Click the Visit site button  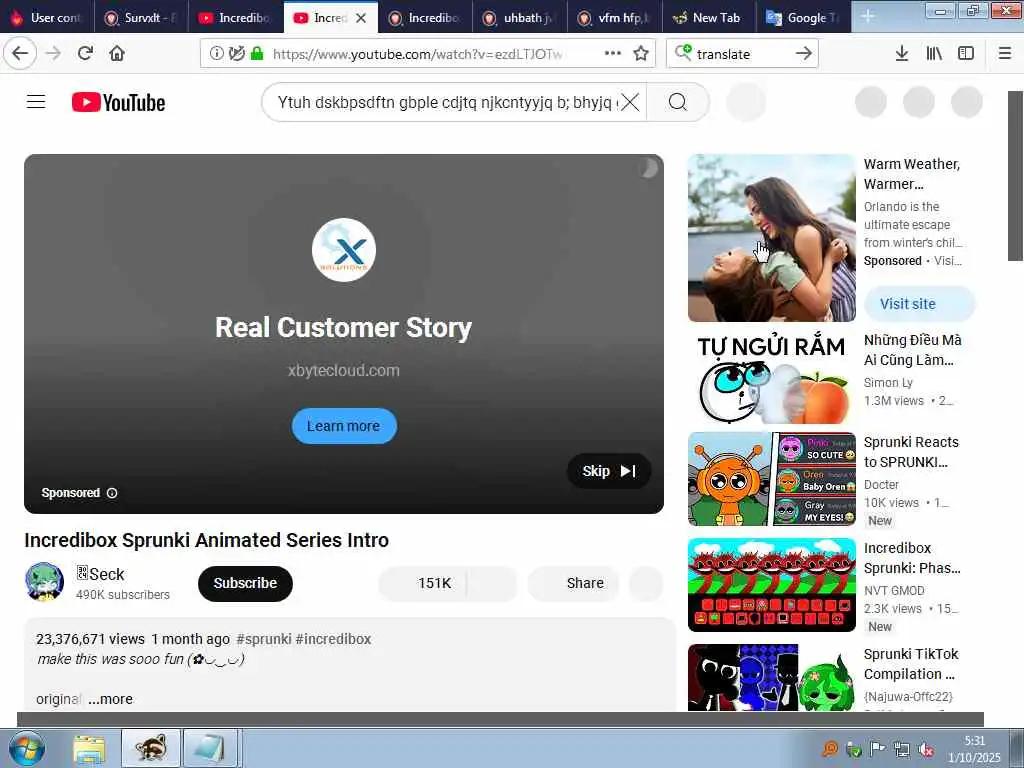click(920, 304)
